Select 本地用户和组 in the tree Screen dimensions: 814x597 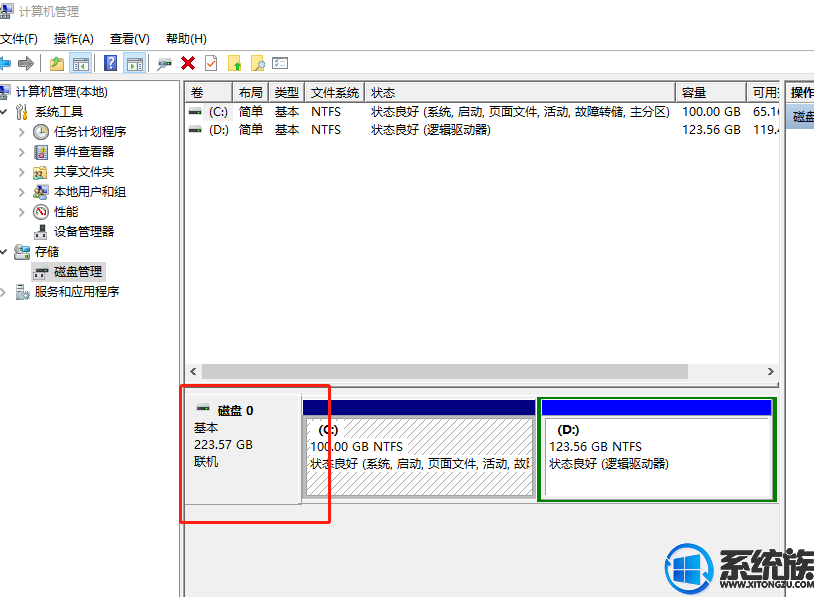click(90, 192)
